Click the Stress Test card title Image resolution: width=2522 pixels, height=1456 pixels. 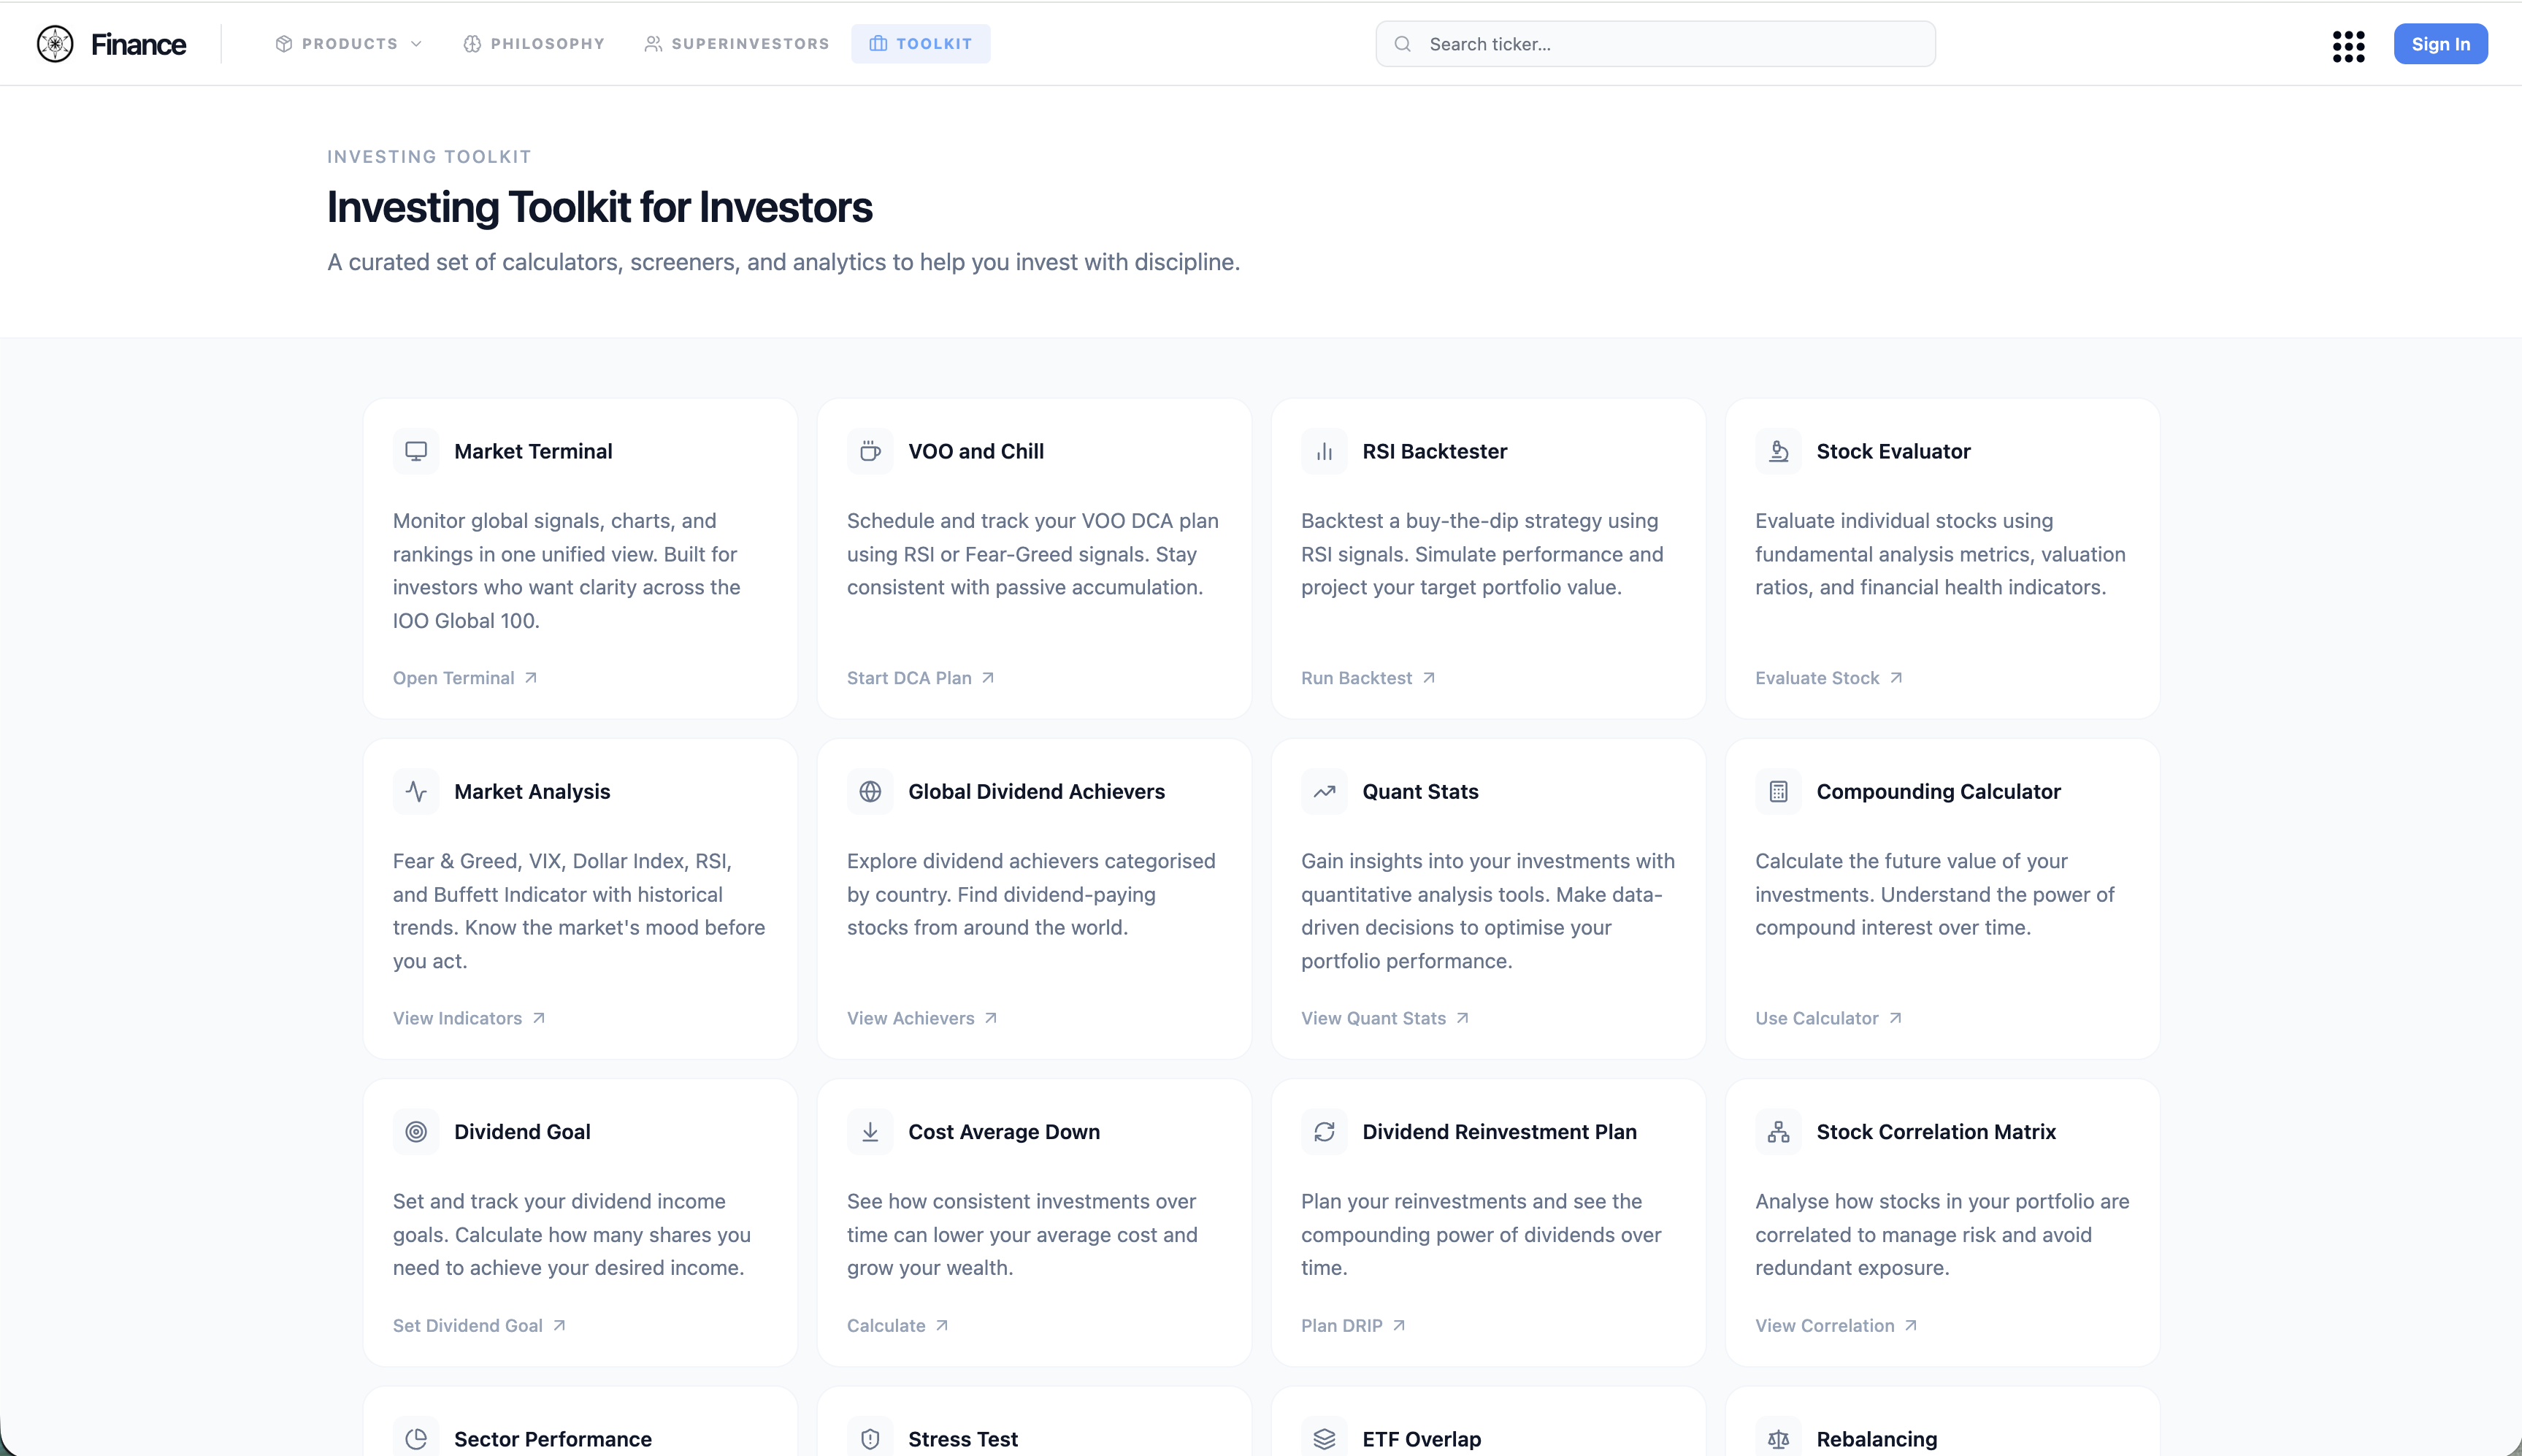(963, 1439)
